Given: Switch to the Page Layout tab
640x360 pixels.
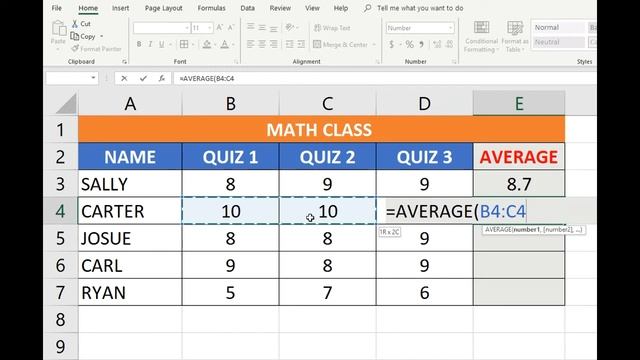Looking at the screenshot, I should coord(164,8).
